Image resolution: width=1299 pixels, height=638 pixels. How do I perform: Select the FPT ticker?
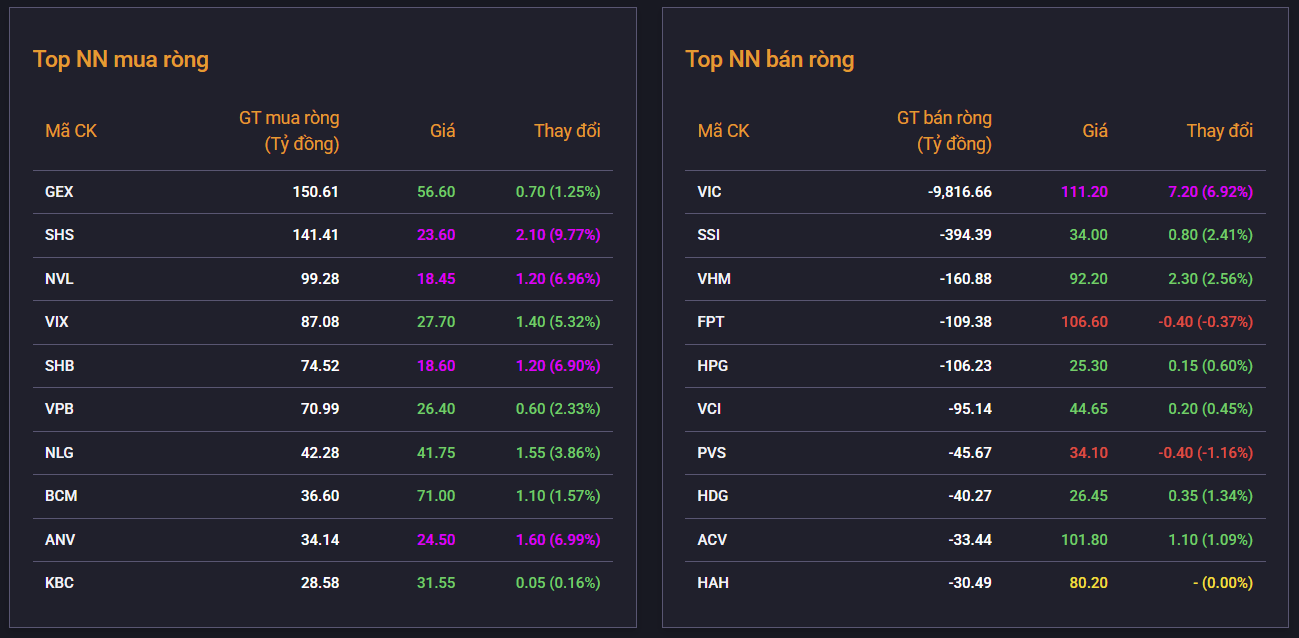coord(711,322)
